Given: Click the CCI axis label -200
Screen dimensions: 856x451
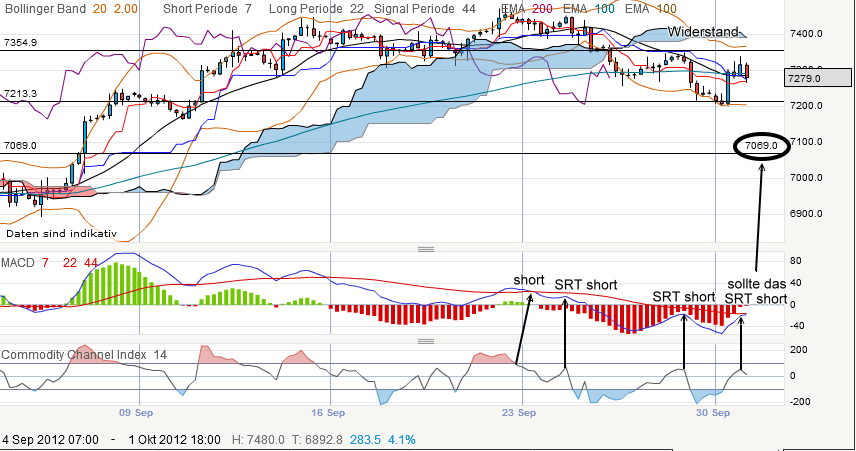Looking at the screenshot, I should [x=798, y=401].
